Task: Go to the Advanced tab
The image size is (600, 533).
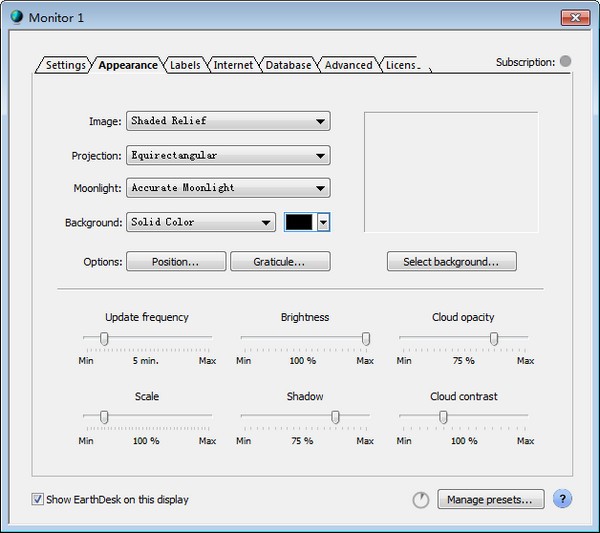Action: point(348,65)
